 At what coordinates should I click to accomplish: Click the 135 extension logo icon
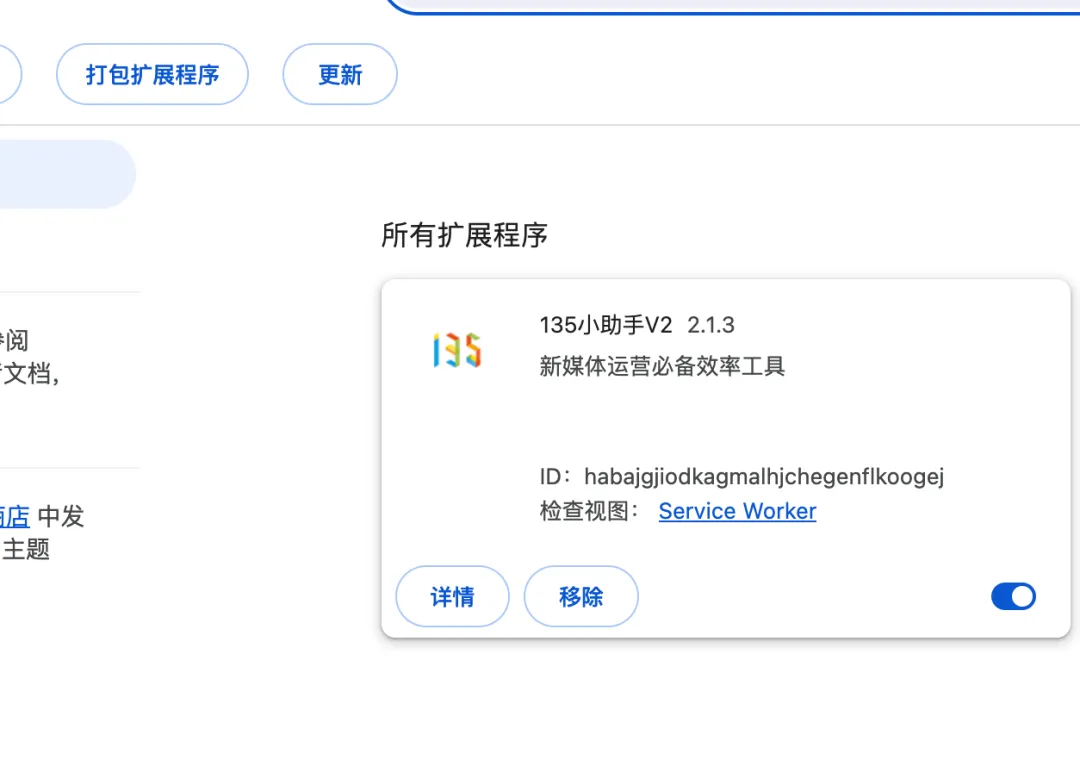(457, 350)
